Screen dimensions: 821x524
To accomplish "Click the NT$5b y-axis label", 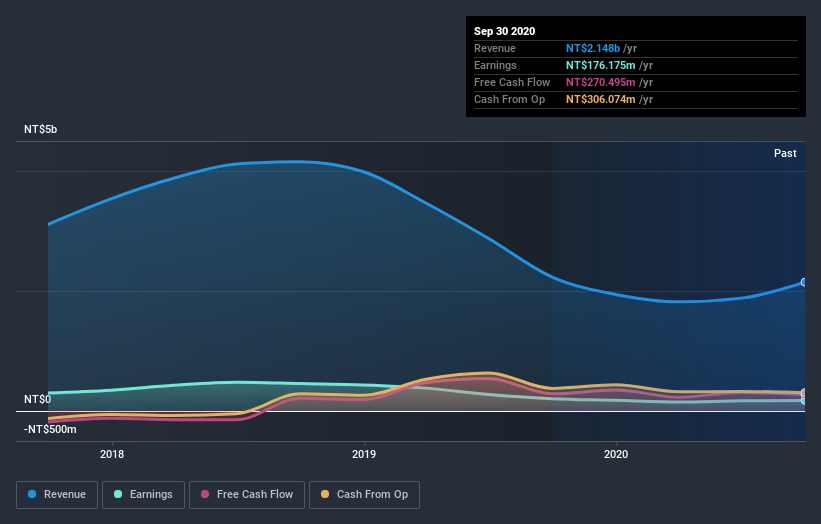I will (40, 129).
